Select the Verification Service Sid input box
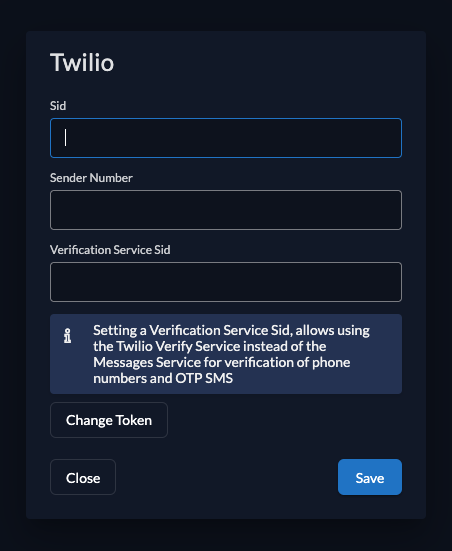This screenshot has height=551, width=452. [226, 282]
